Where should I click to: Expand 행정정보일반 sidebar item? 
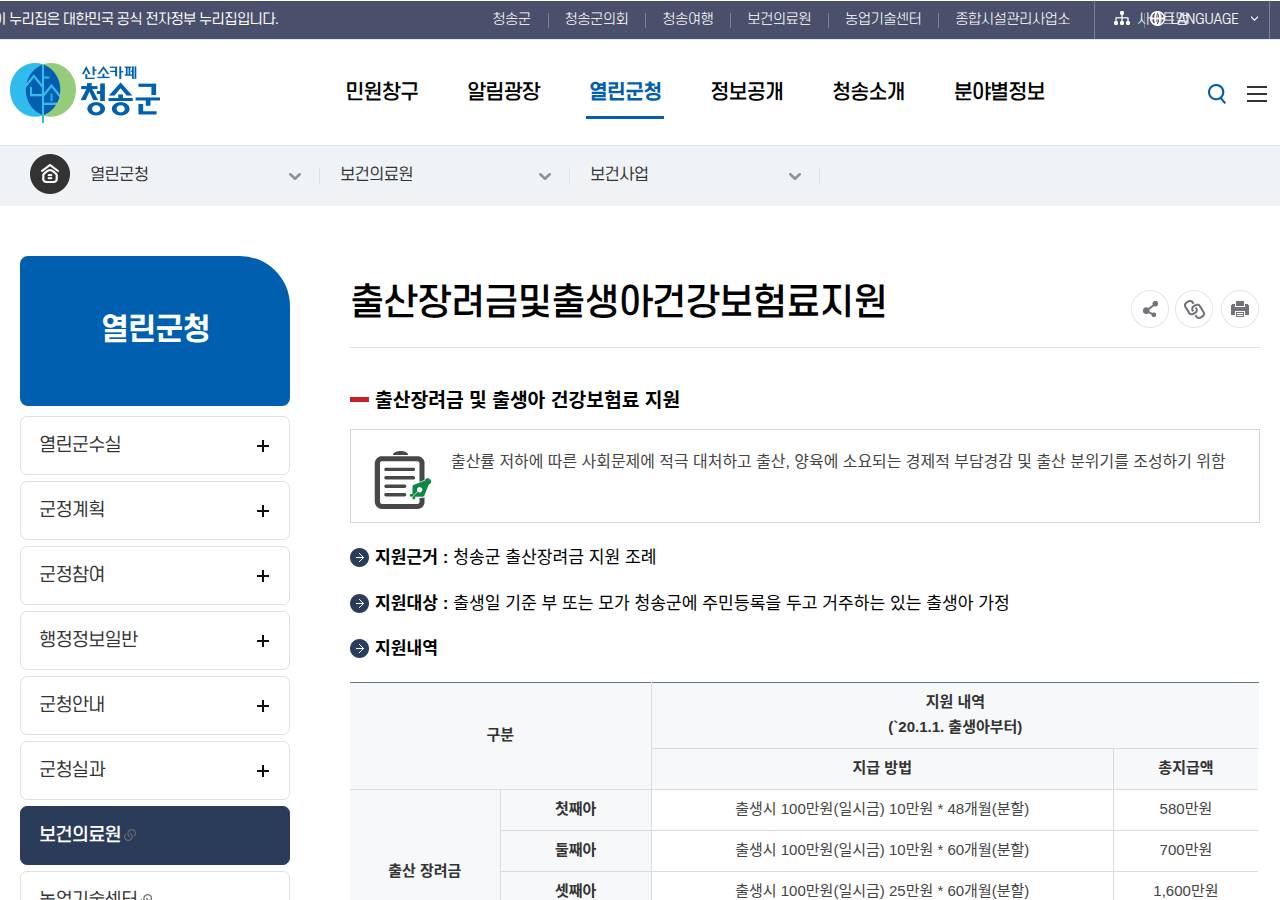click(155, 640)
